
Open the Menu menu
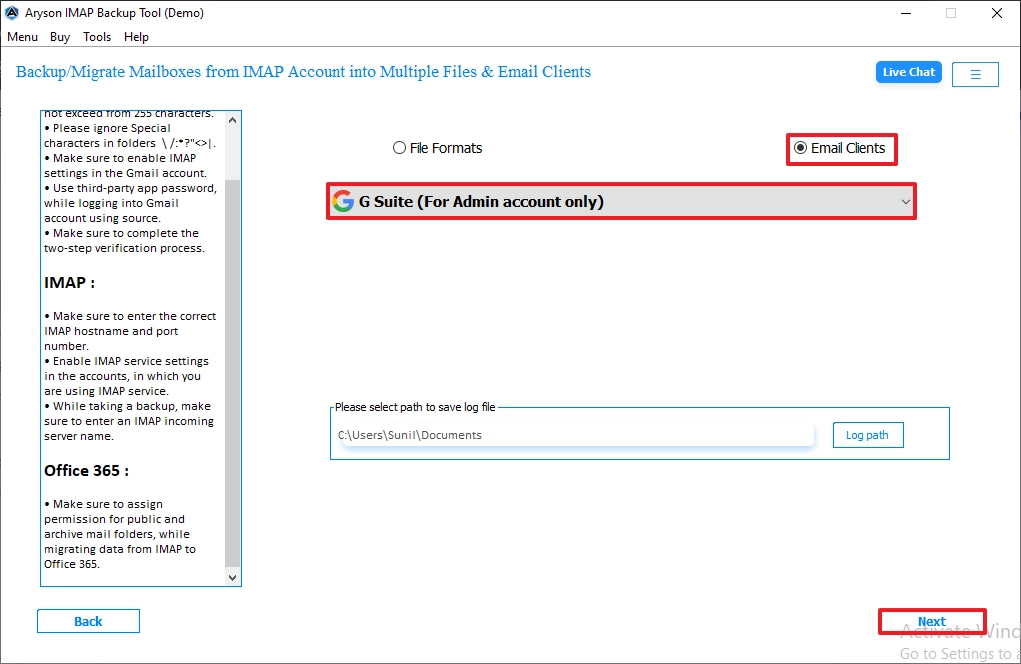coord(22,37)
